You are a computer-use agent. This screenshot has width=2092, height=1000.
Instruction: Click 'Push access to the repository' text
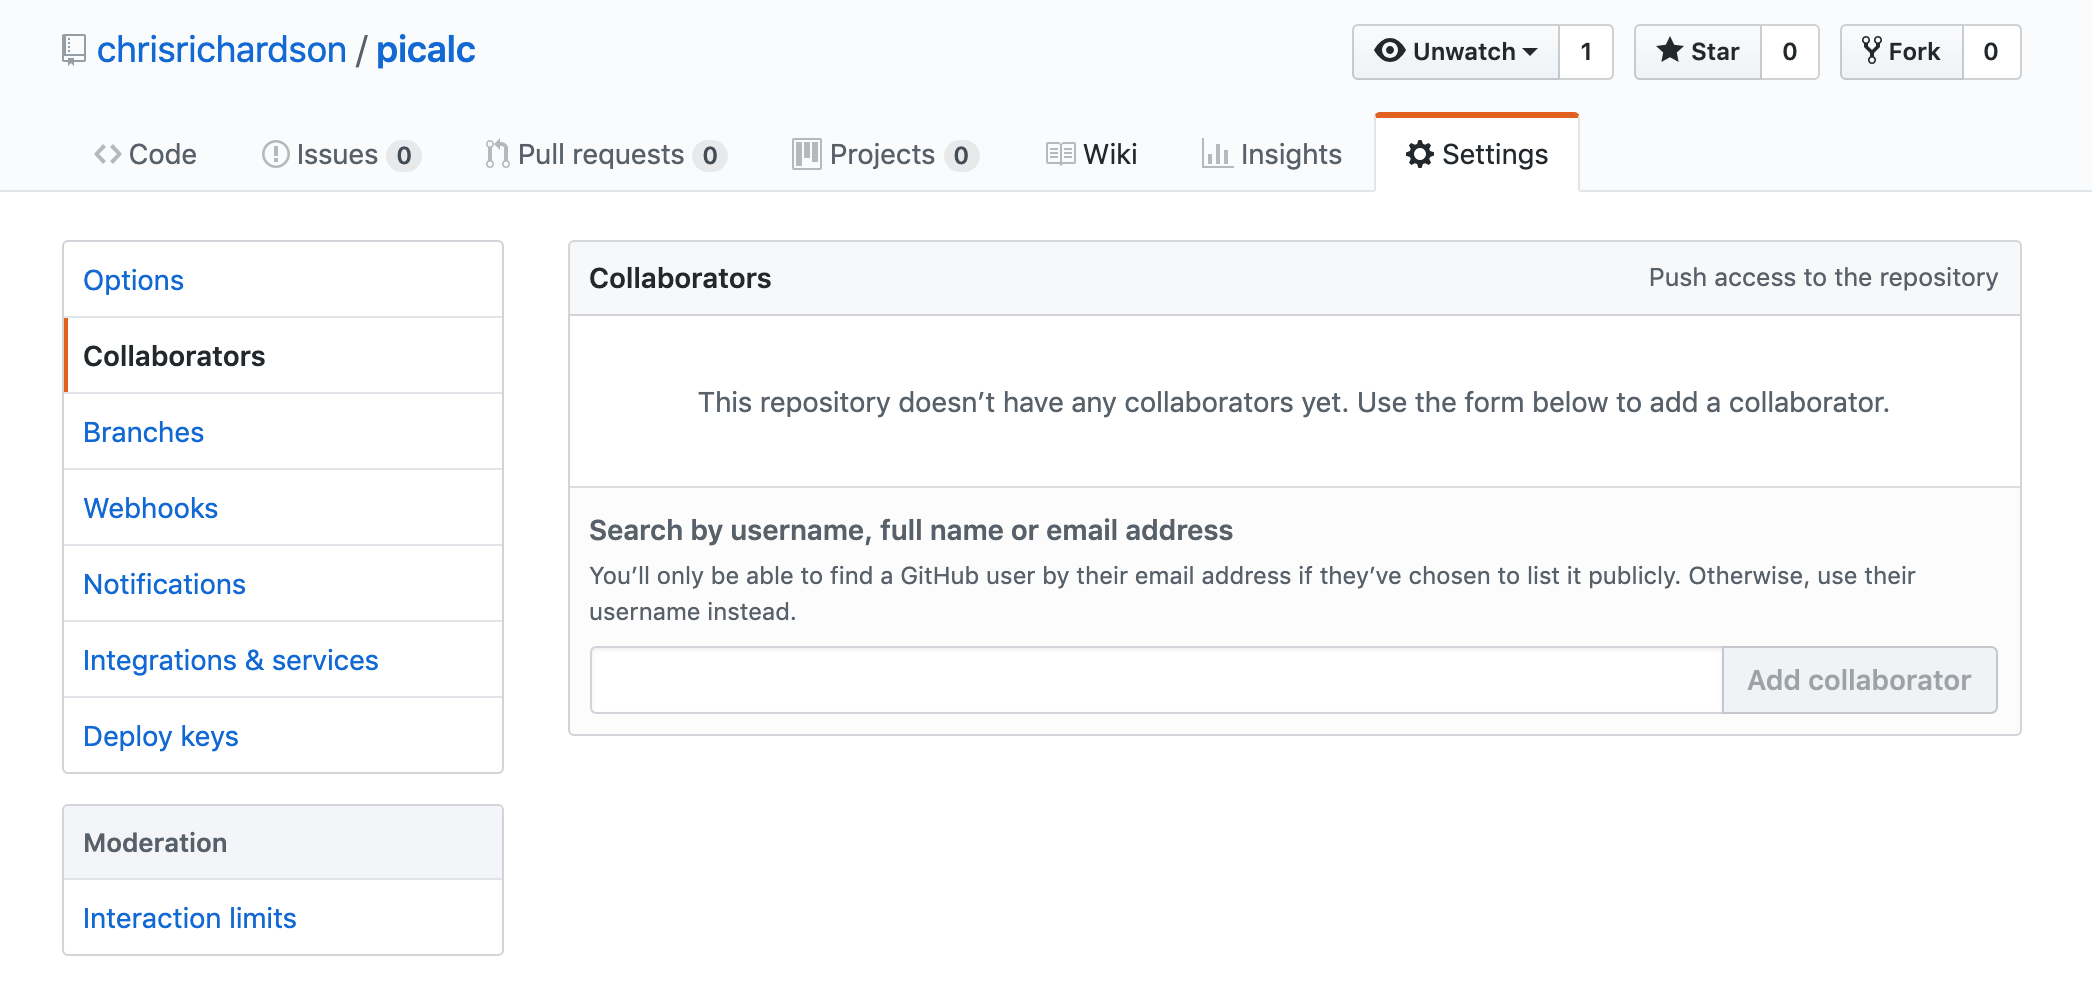click(x=1823, y=277)
